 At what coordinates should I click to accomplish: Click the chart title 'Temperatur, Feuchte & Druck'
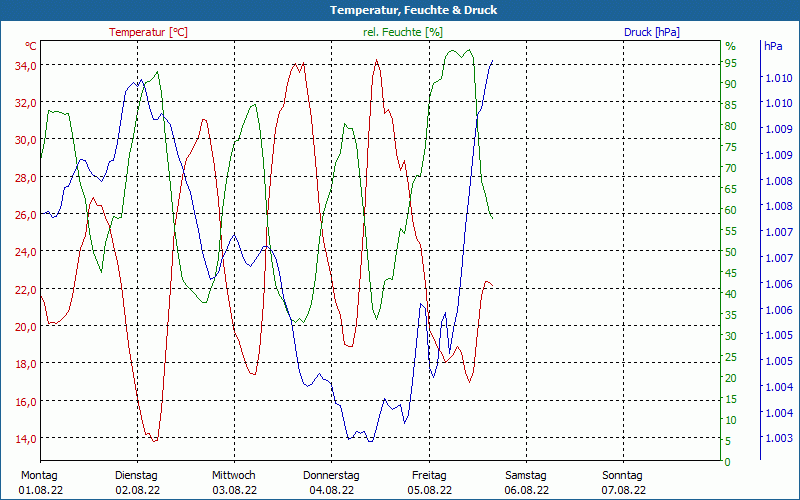point(413,10)
